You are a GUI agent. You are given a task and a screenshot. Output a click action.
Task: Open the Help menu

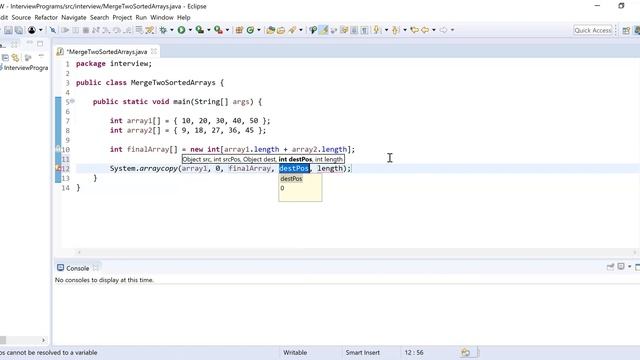[x=184, y=18]
